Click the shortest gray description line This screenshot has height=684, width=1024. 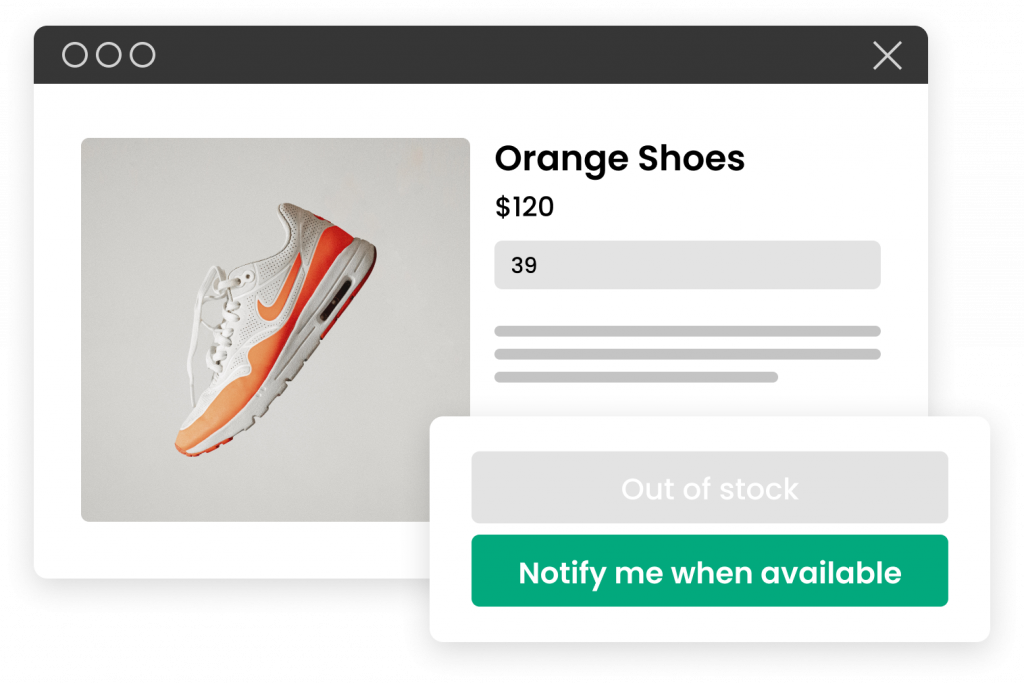(636, 377)
